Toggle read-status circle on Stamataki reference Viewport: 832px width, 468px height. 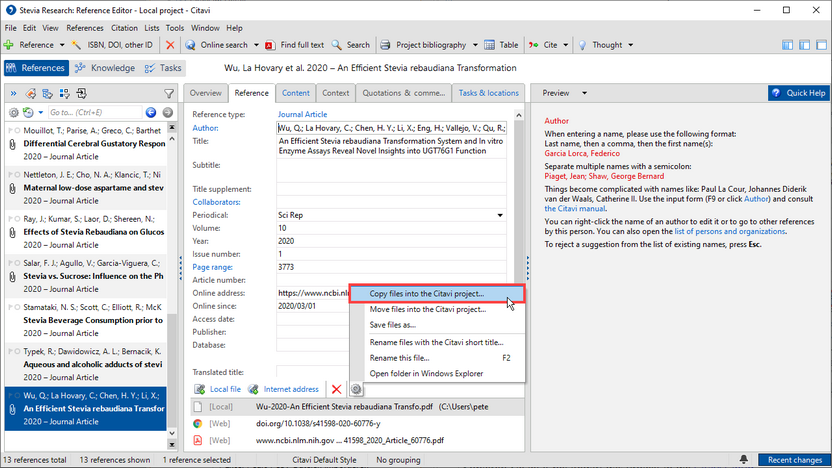tap(18, 307)
